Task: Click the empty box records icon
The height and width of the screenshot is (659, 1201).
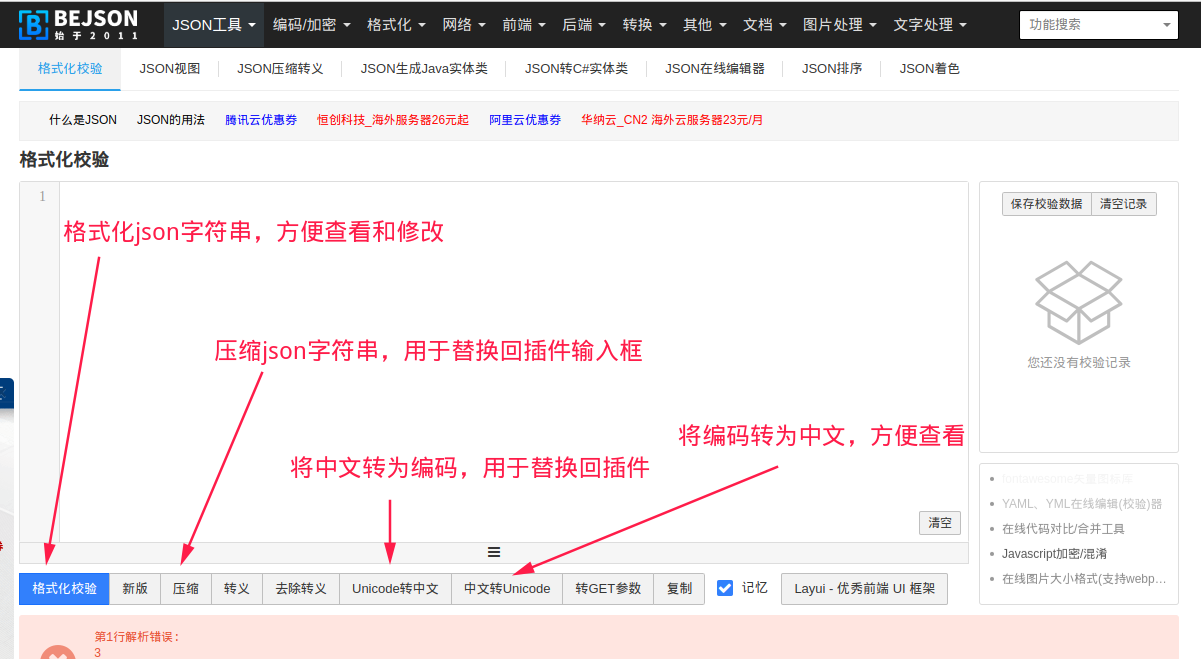Action: 1078,302
